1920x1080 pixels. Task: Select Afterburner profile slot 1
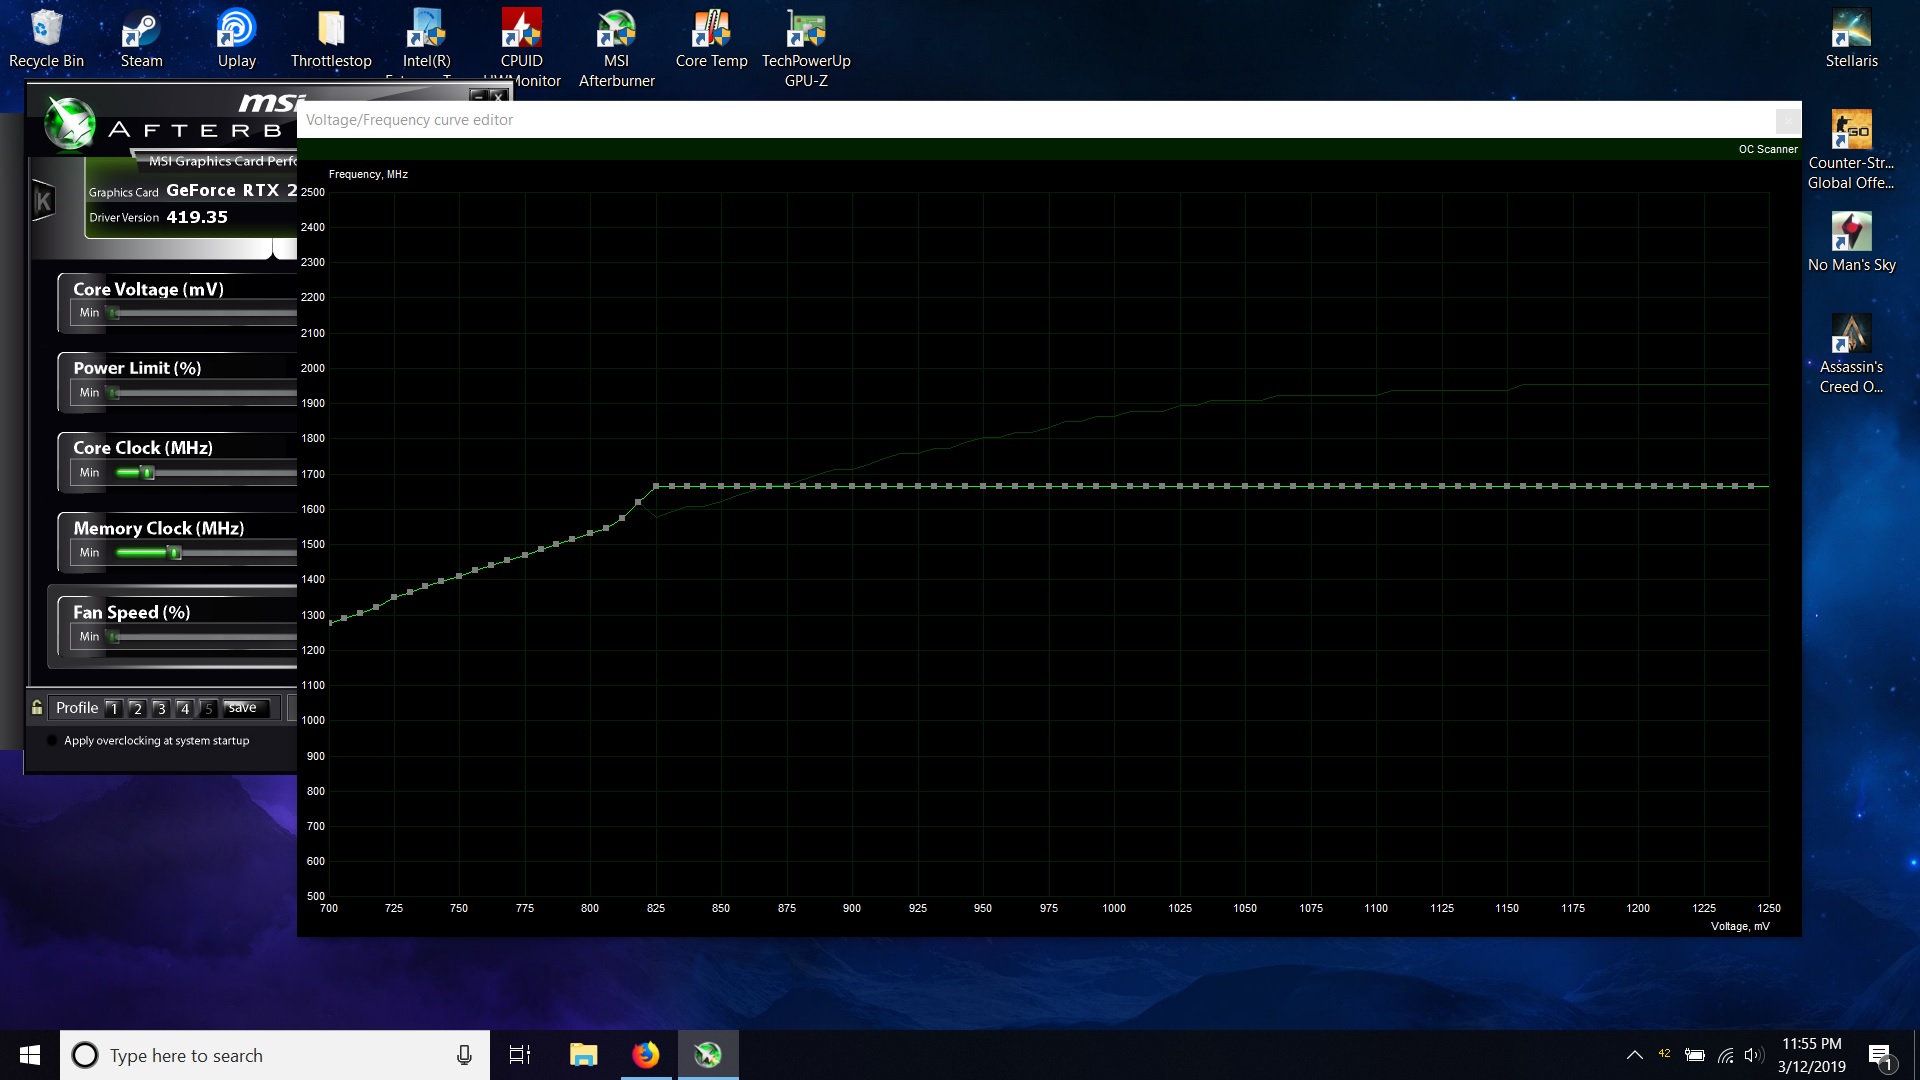113,708
